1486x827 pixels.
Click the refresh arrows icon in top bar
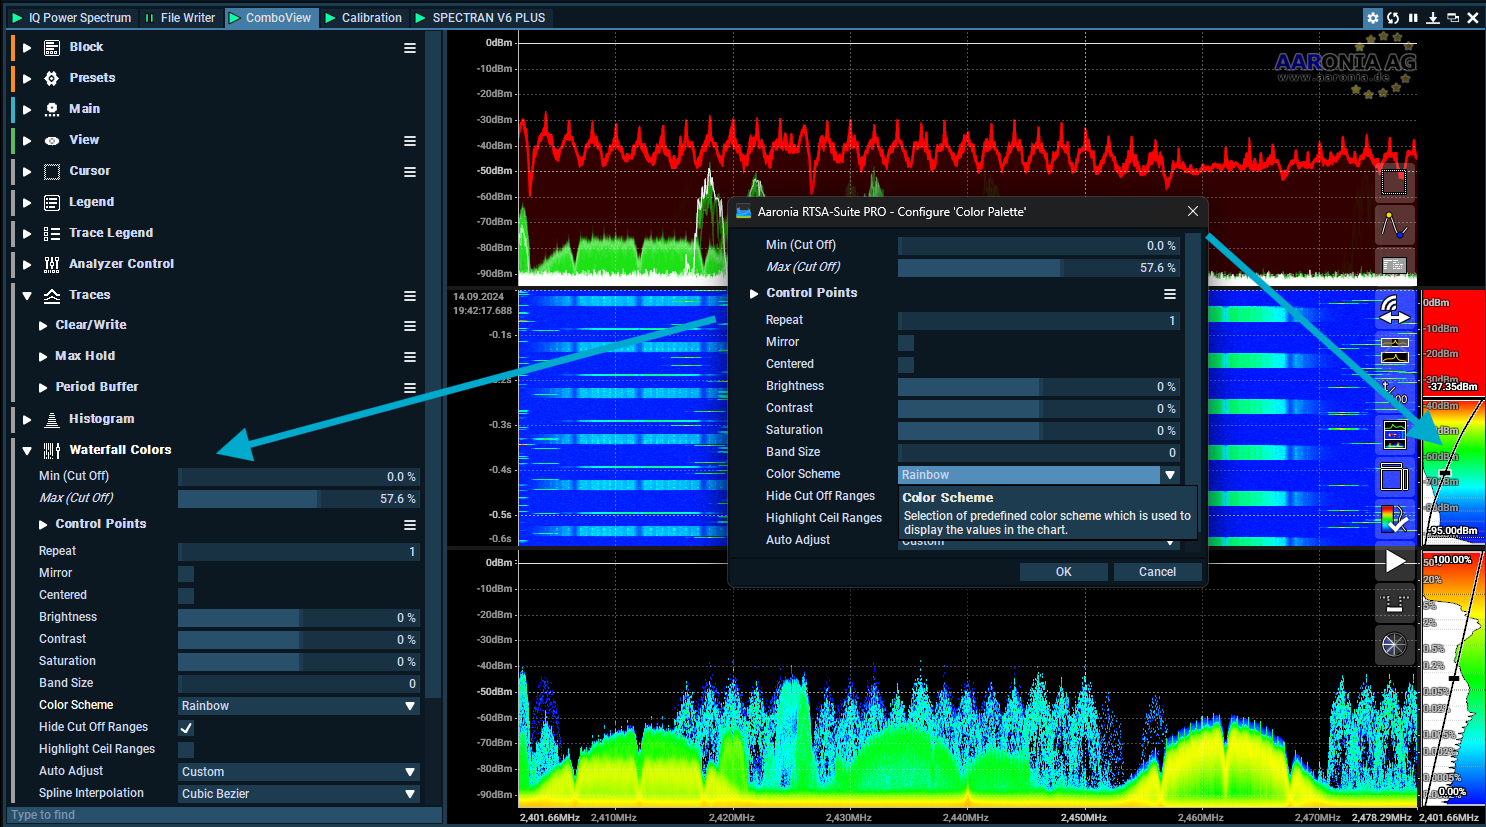[1393, 18]
